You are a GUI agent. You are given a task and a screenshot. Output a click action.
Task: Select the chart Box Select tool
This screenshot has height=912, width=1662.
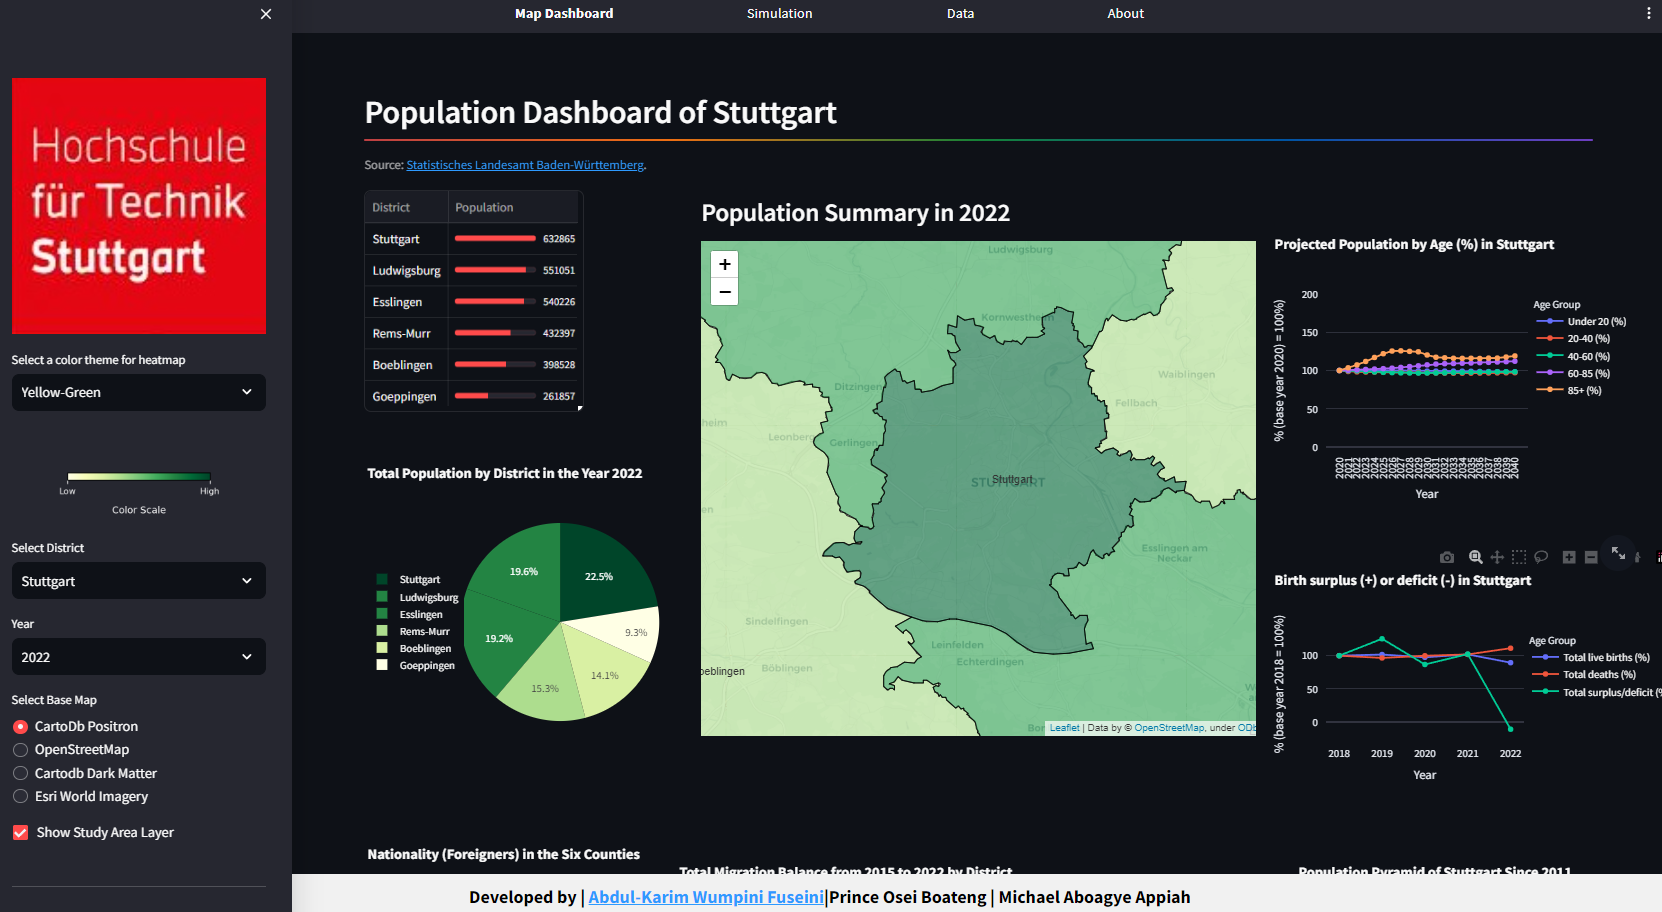(1519, 557)
